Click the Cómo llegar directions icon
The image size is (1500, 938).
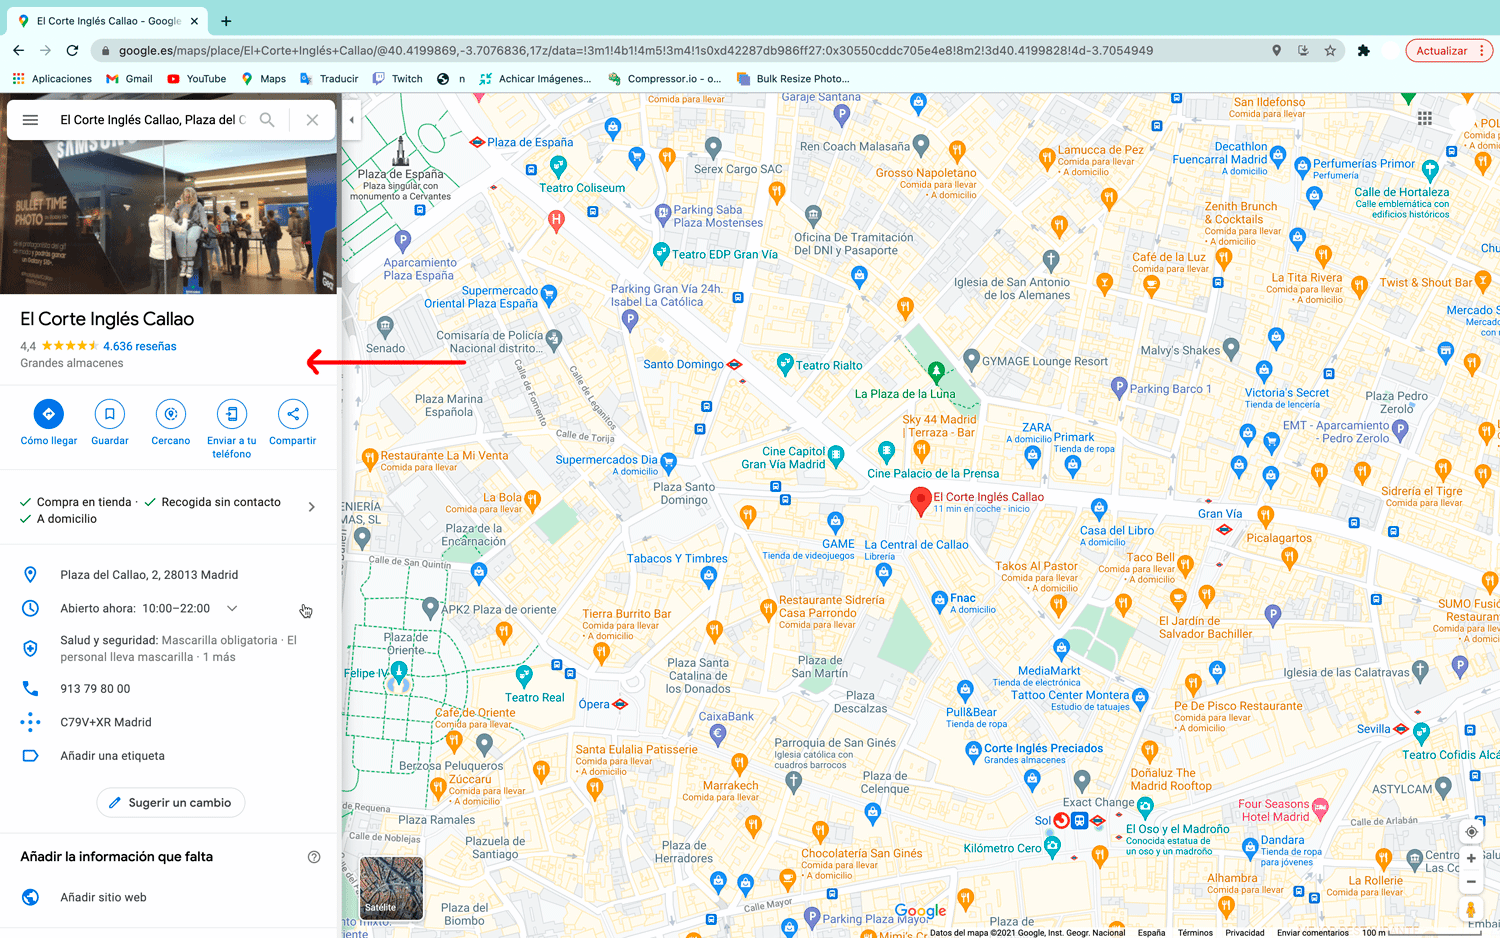[48, 414]
